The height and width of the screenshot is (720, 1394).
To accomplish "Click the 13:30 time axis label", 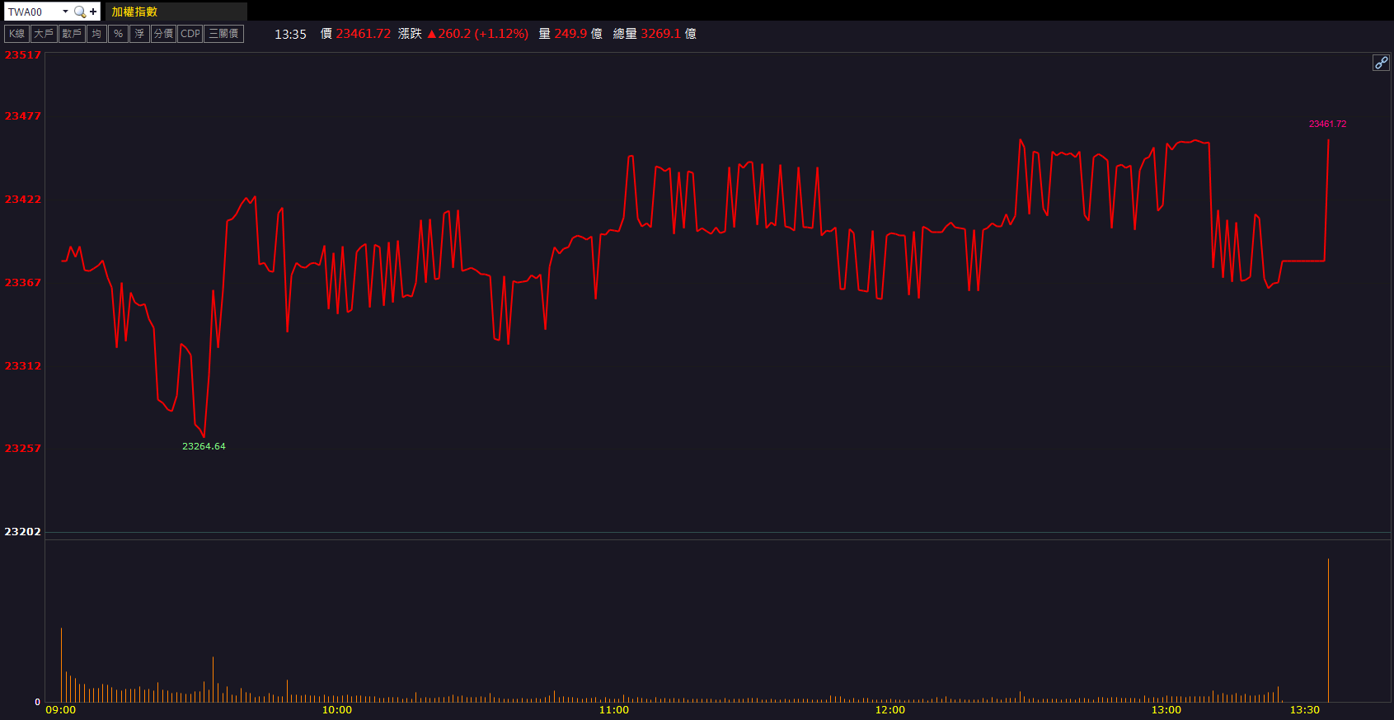I will click(x=1304, y=710).
